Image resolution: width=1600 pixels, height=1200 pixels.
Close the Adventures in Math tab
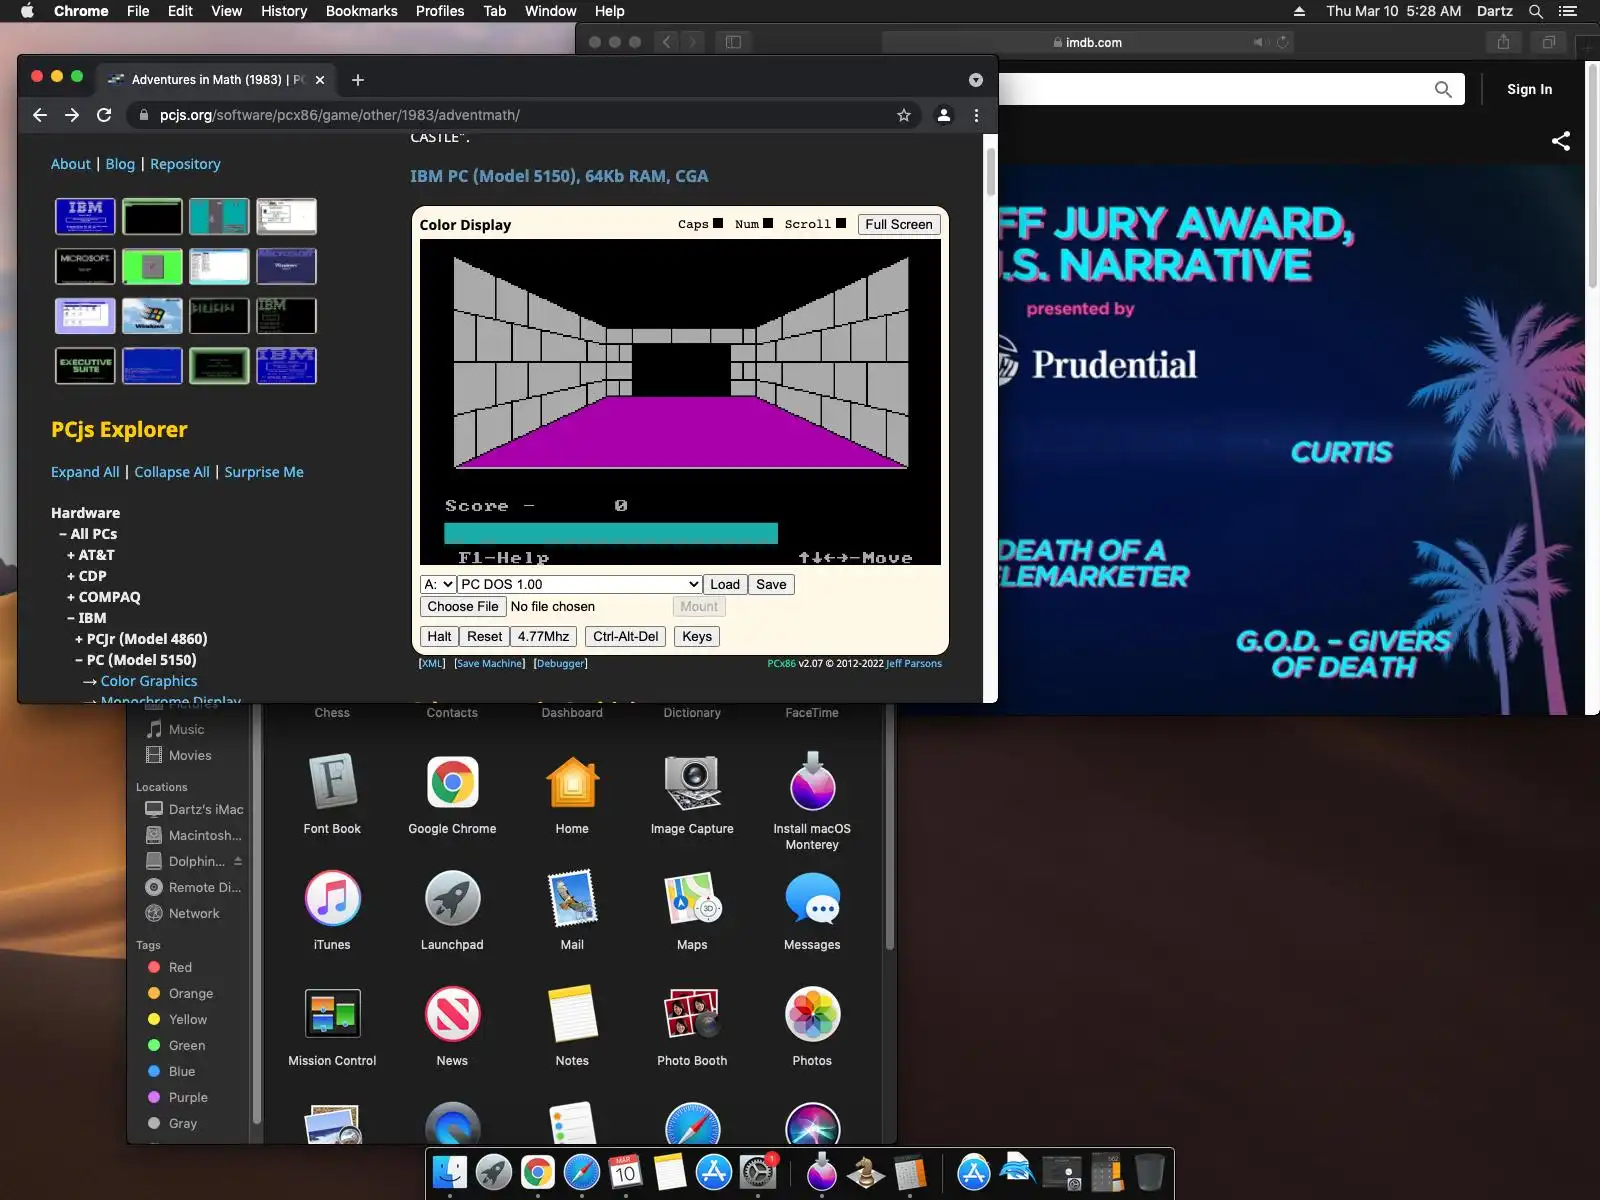[320, 80]
